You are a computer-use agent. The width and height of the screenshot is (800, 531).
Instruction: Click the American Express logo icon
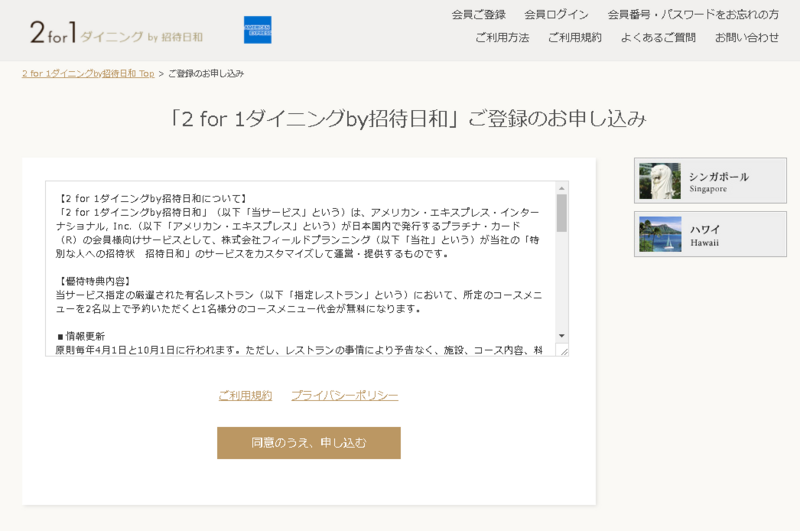pyautogui.click(x=258, y=30)
